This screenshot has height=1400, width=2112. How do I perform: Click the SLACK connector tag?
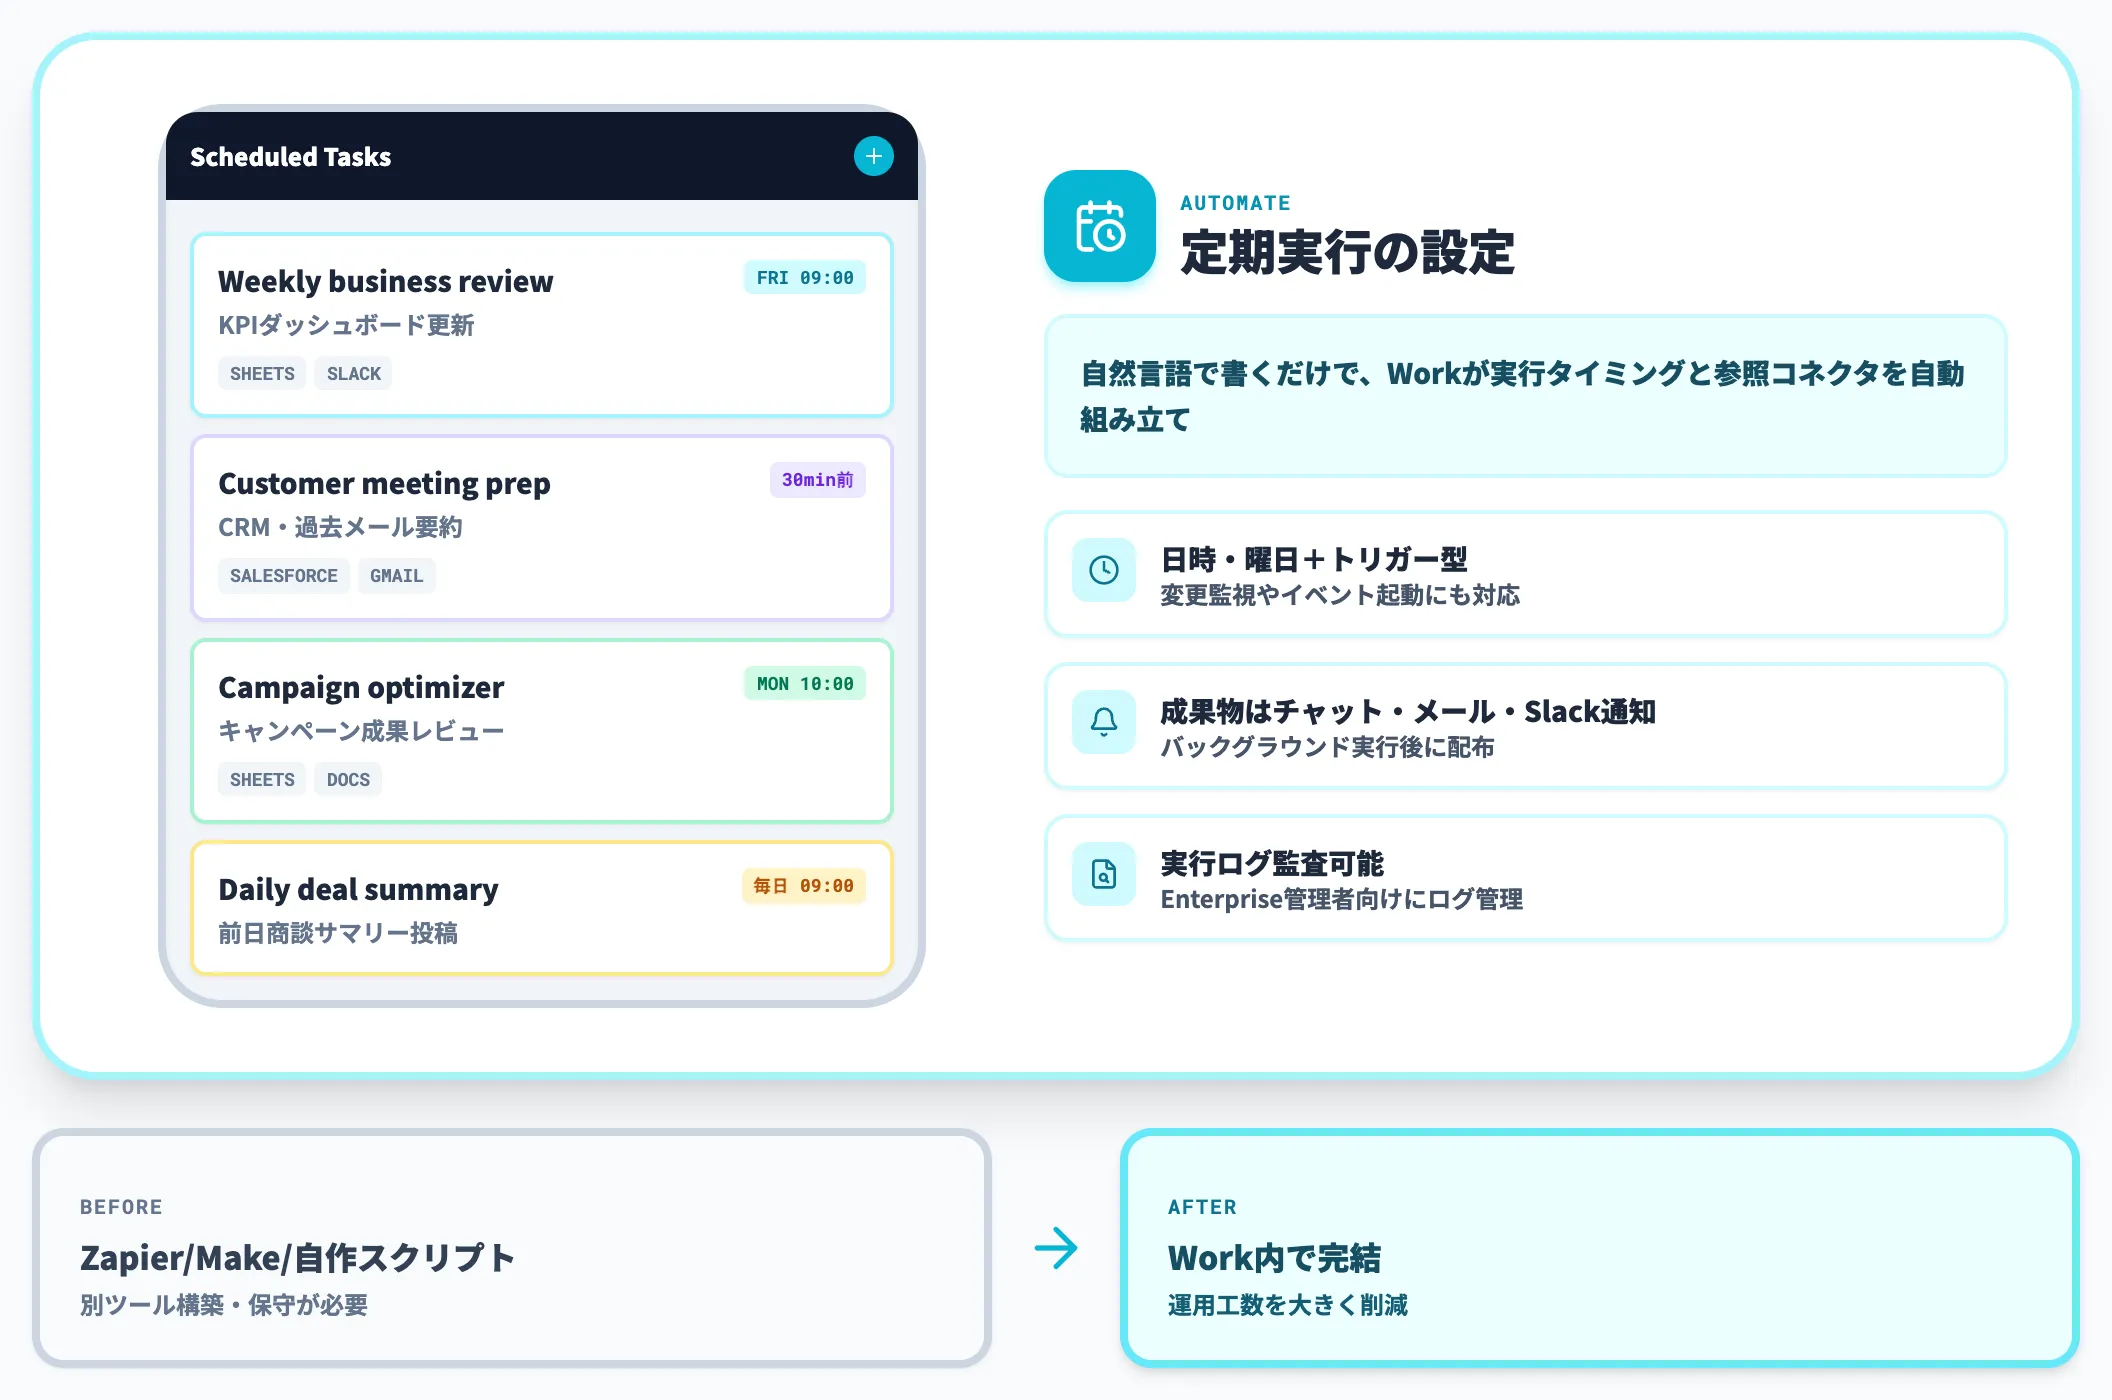coord(354,374)
